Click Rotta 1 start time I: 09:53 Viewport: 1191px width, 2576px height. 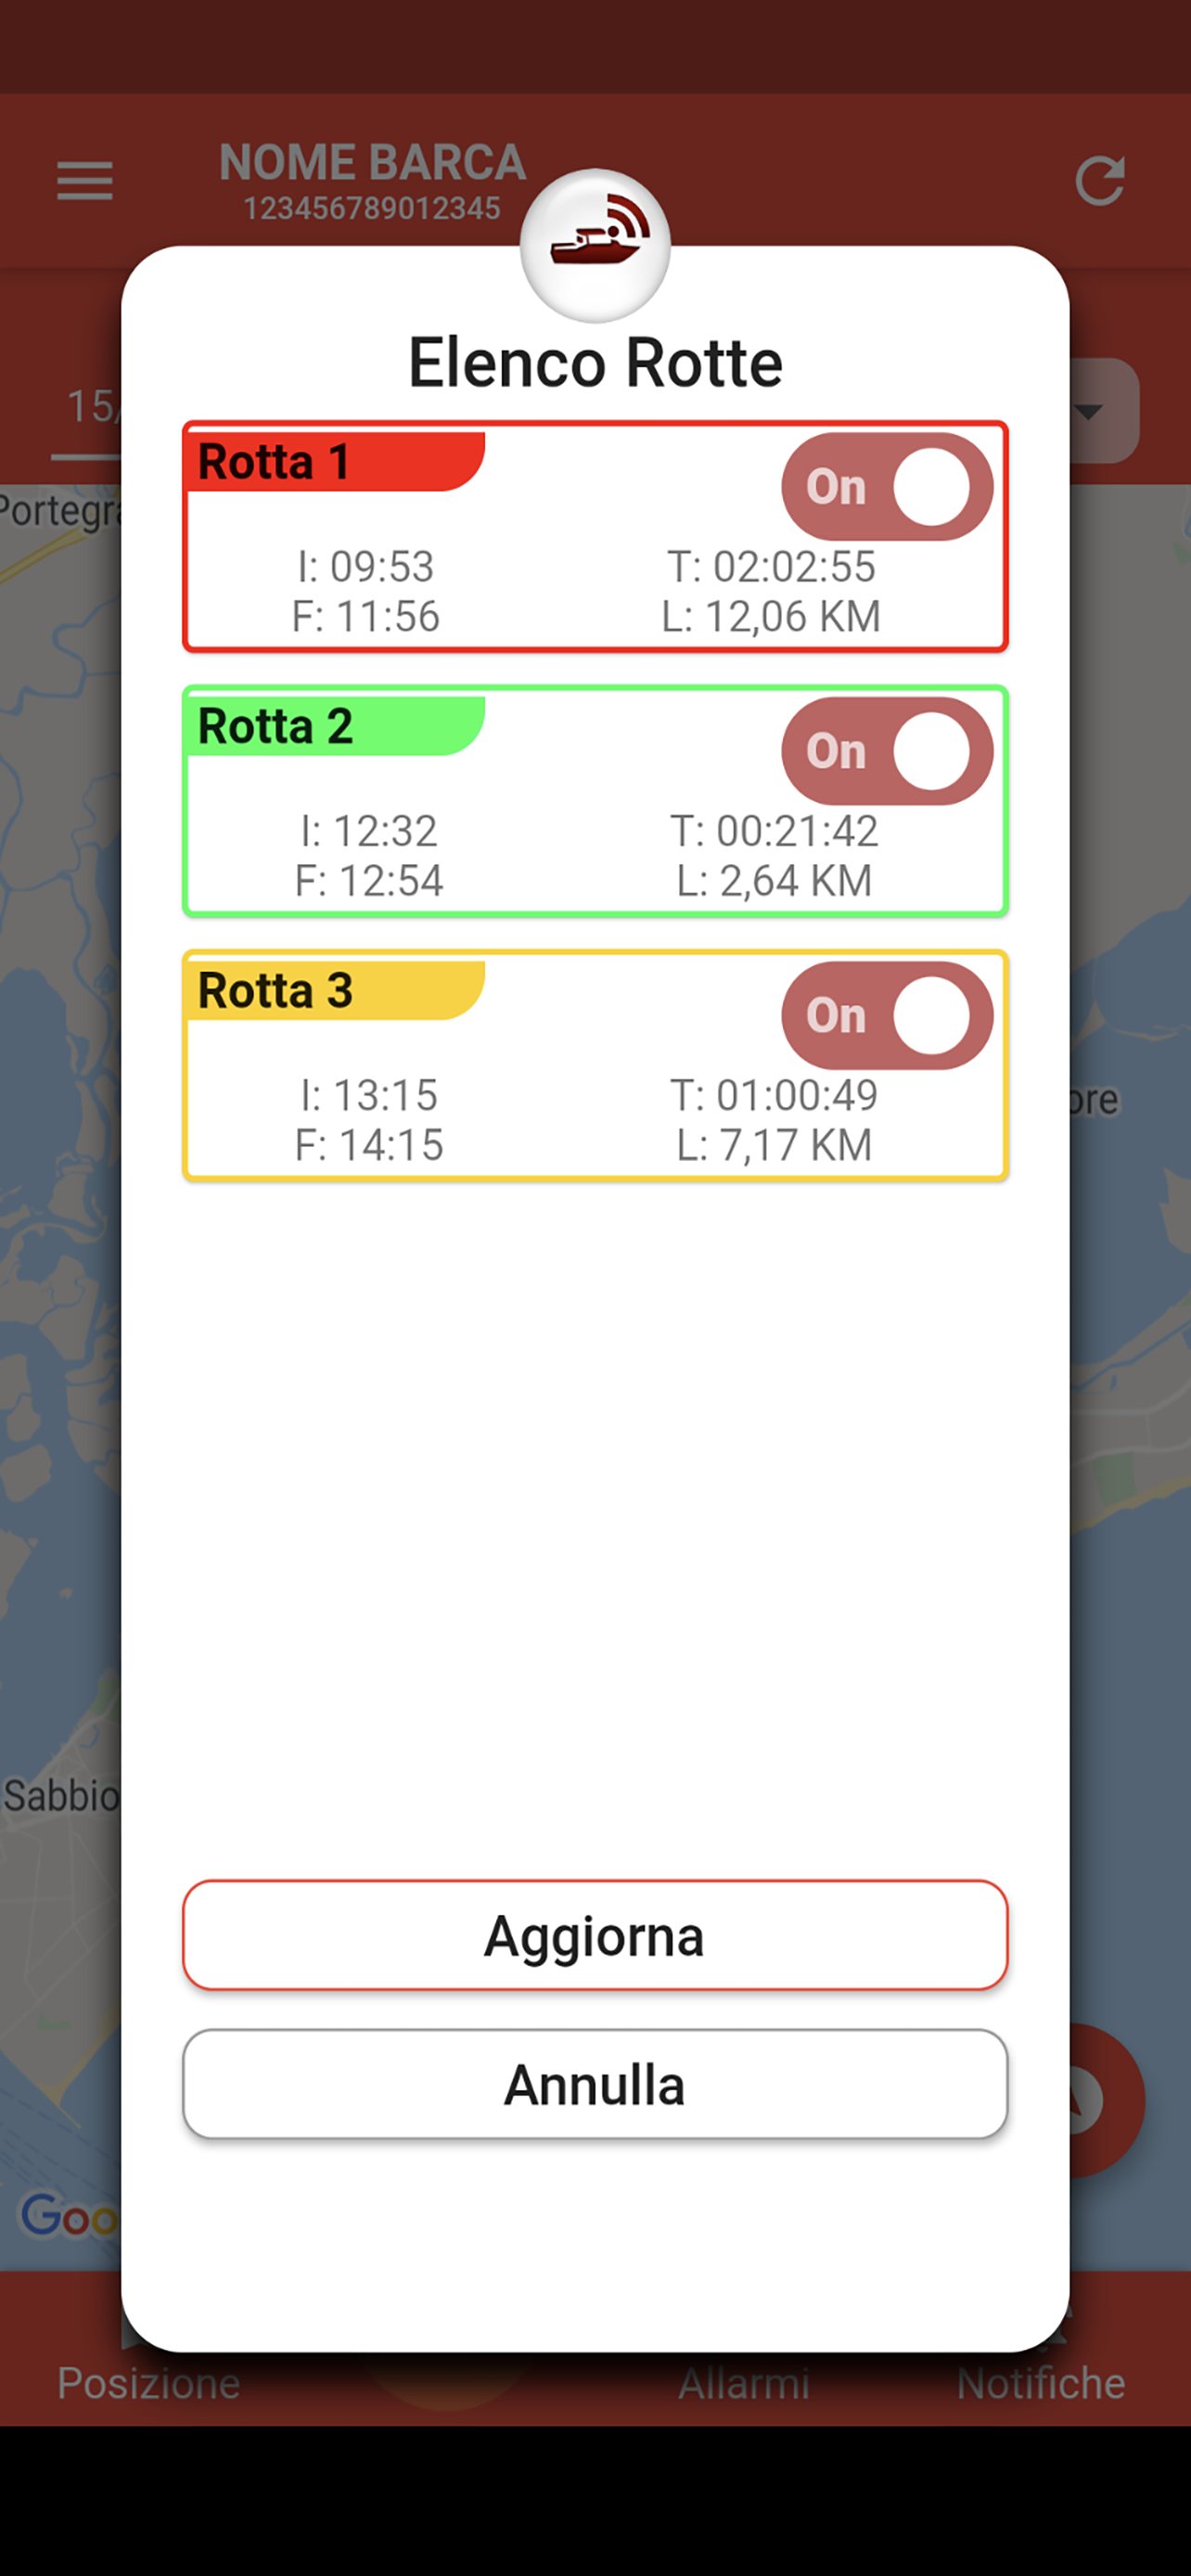point(366,567)
